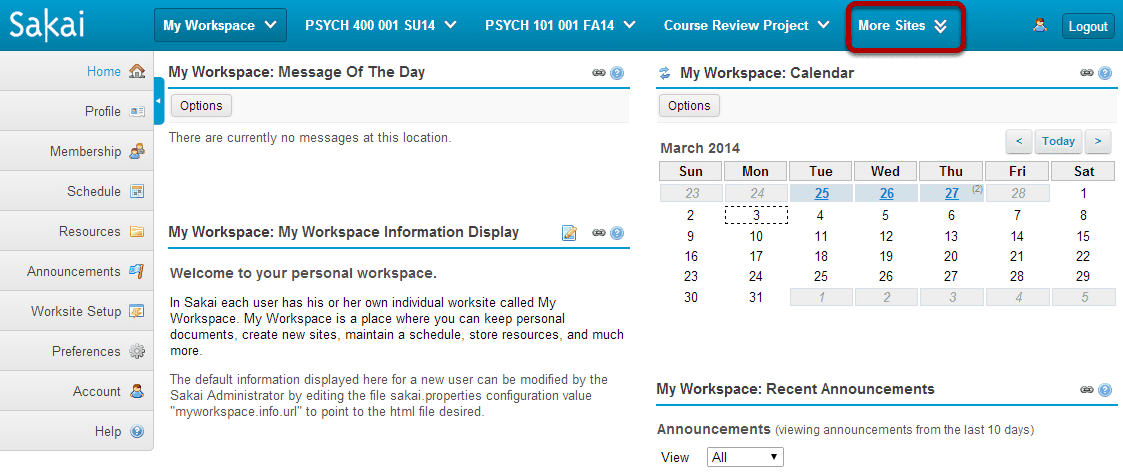This screenshot has height=473, width=1123.
Task: Edit My Workspace Information Display pencil icon
Action: pyautogui.click(x=569, y=232)
